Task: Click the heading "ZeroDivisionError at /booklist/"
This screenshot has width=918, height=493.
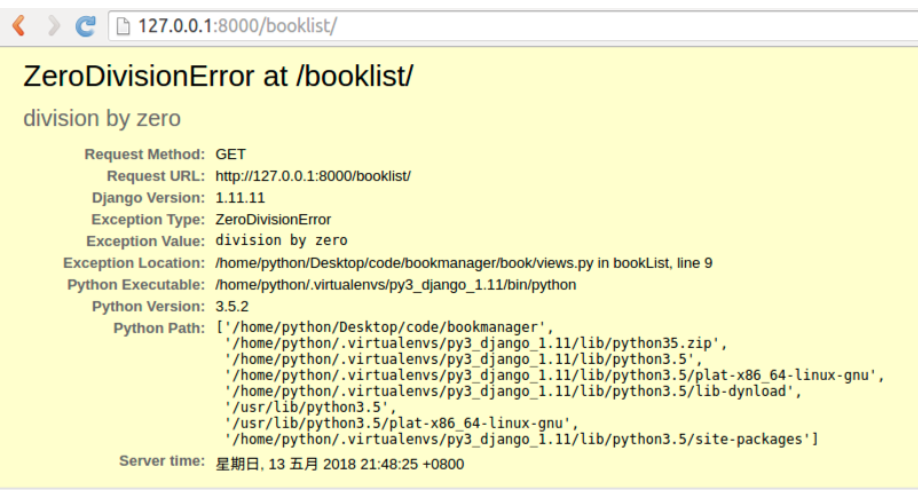Action: [x=218, y=76]
